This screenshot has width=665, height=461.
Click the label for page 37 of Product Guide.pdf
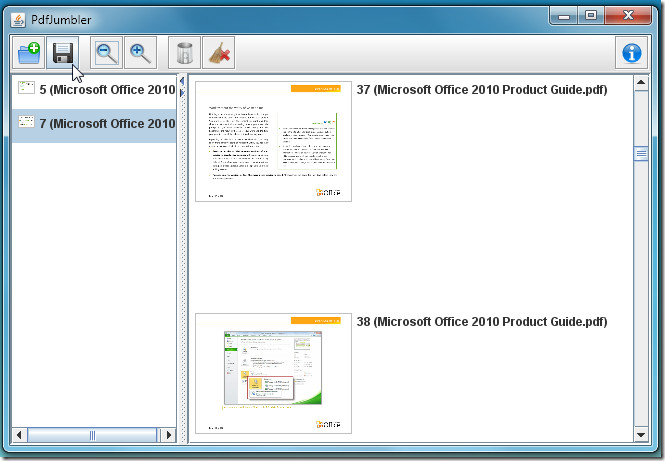pyautogui.click(x=482, y=90)
